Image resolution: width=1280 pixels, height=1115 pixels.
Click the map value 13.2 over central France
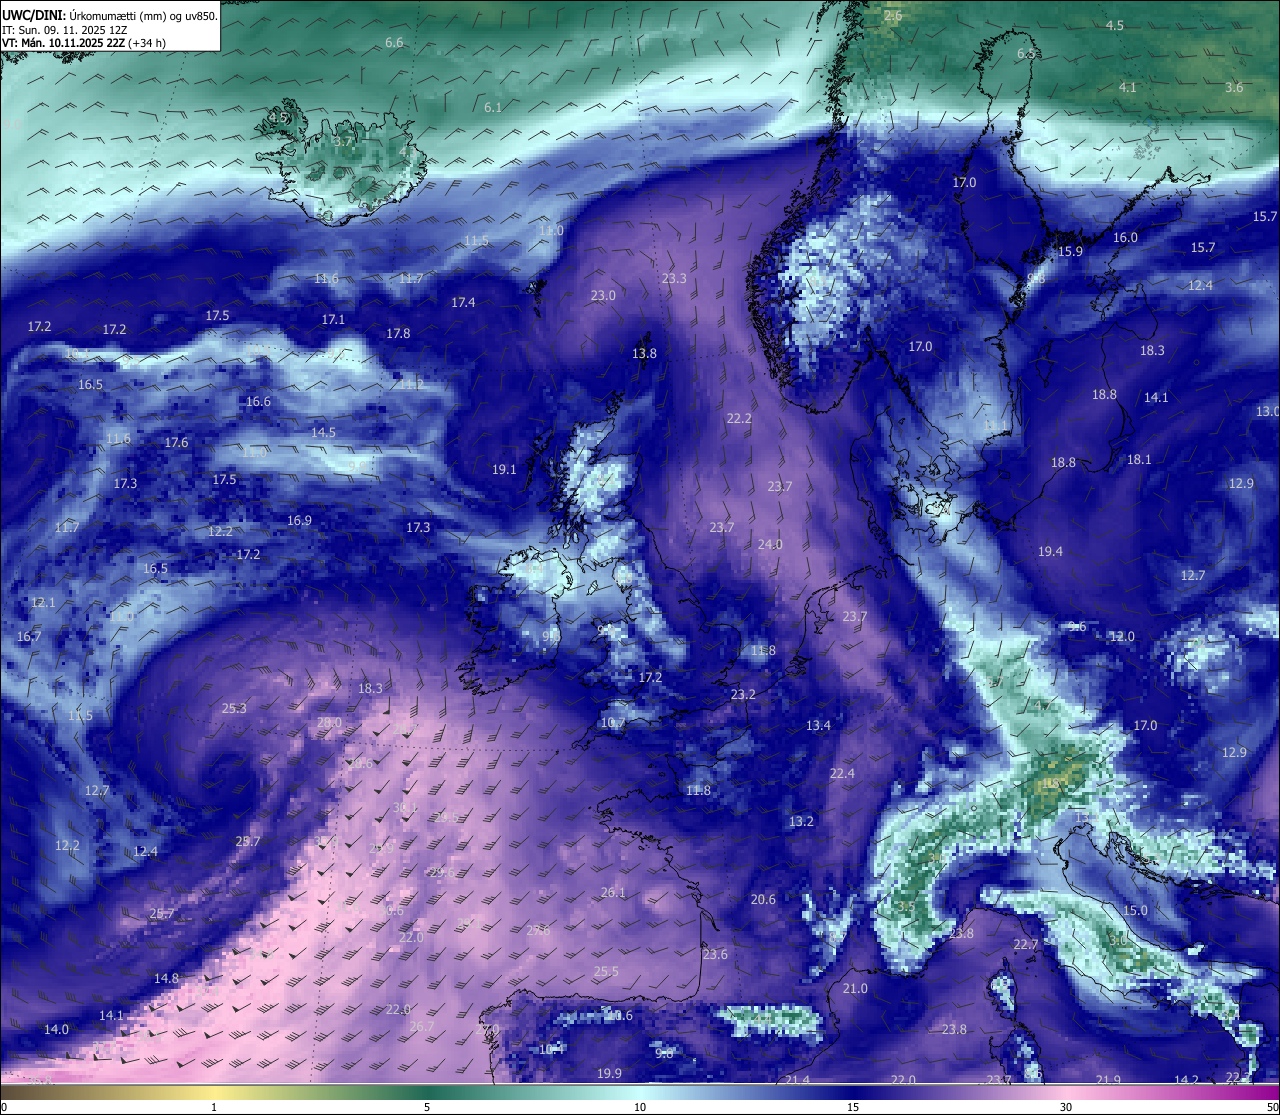click(801, 822)
